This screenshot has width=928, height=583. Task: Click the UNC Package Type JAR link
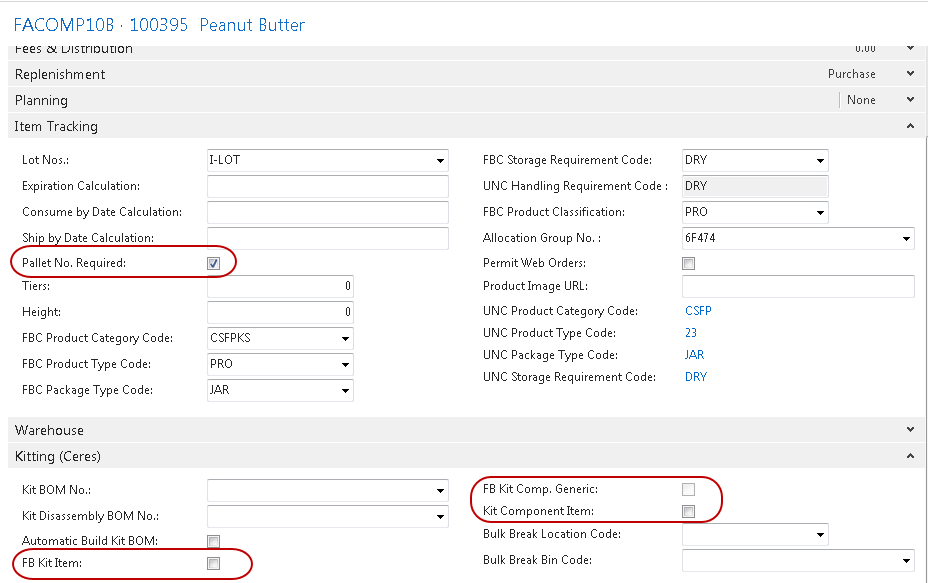point(695,355)
